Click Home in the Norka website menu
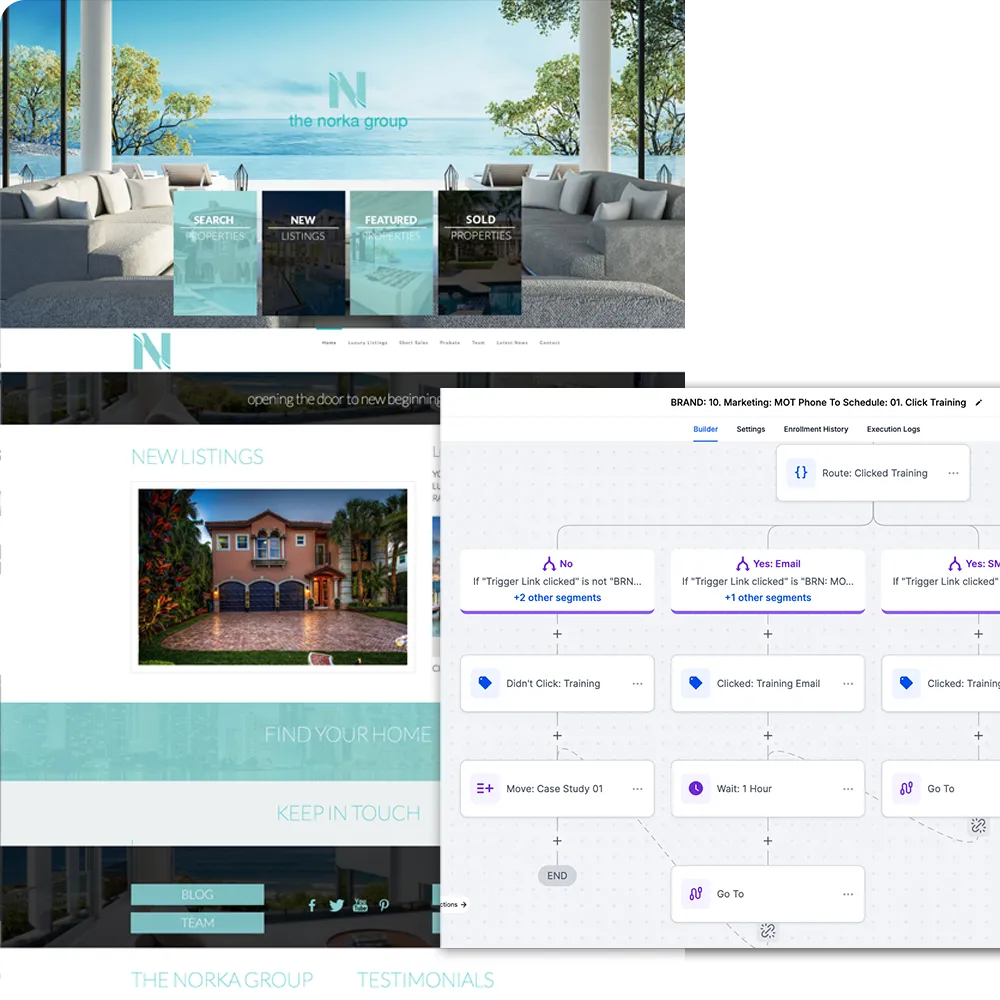 (x=329, y=343)
